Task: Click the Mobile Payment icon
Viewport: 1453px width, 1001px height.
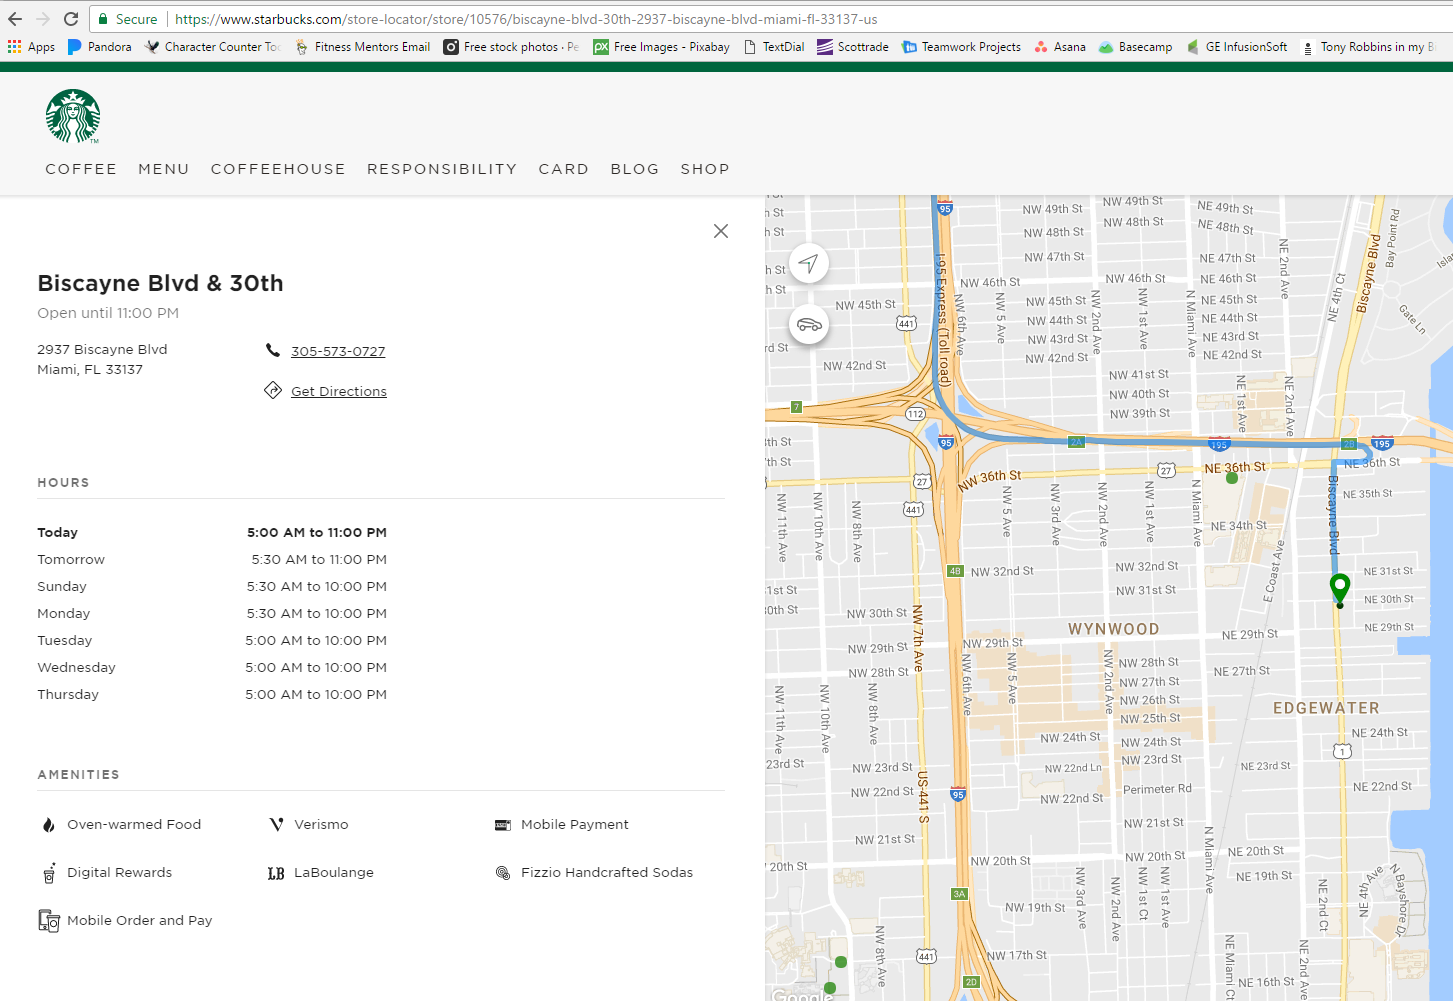Action: coord(503,825)
